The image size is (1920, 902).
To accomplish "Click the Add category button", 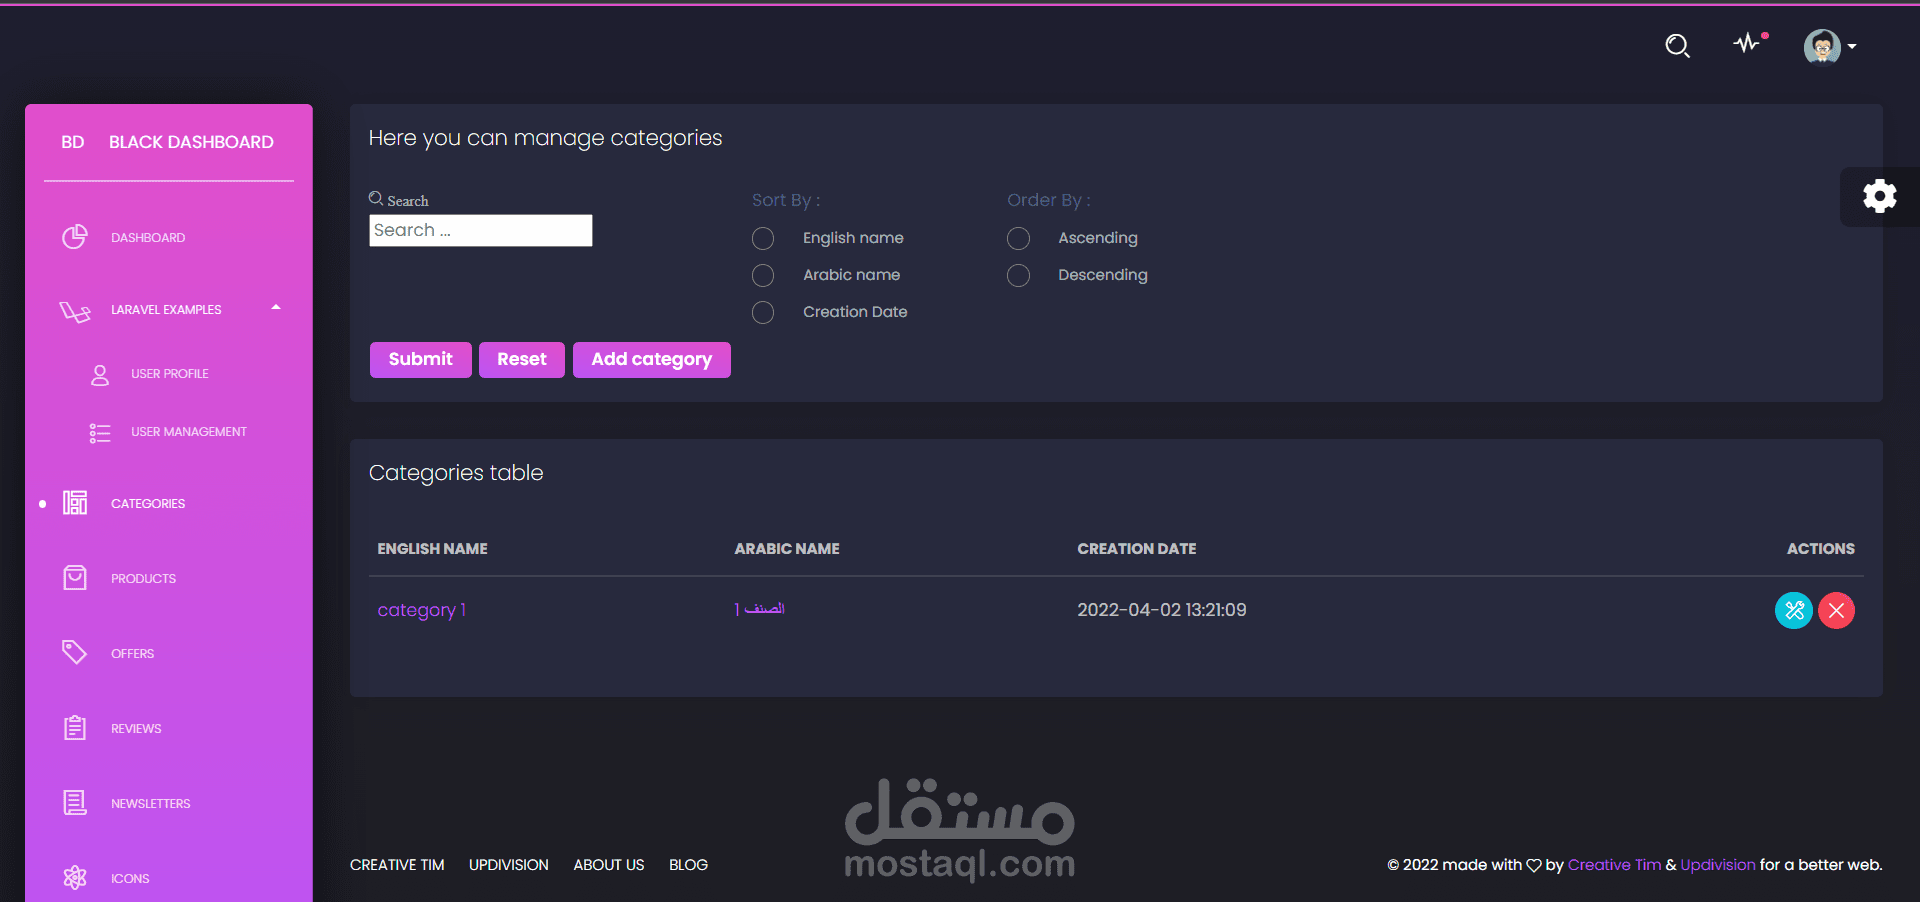I will click(651, 360).
